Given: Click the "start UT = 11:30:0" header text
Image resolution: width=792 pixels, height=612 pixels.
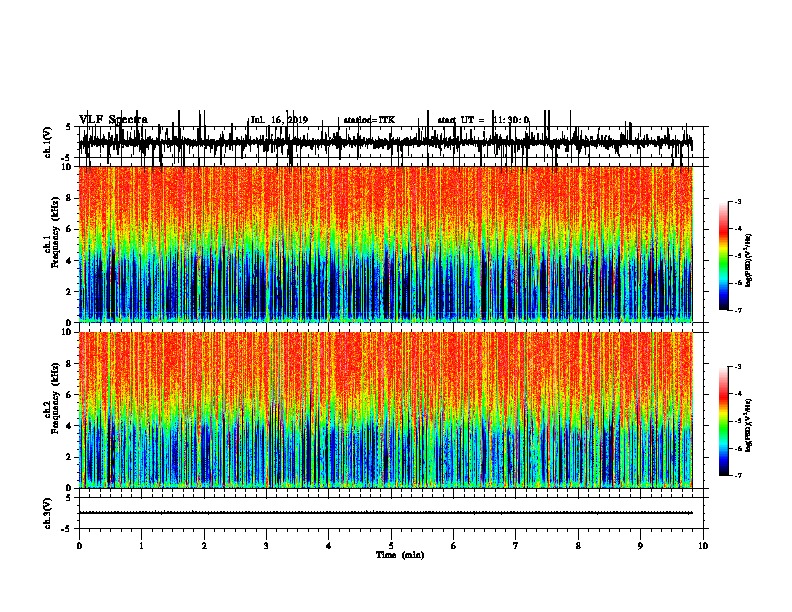Looking at the screenshot, I should [483, 120].
